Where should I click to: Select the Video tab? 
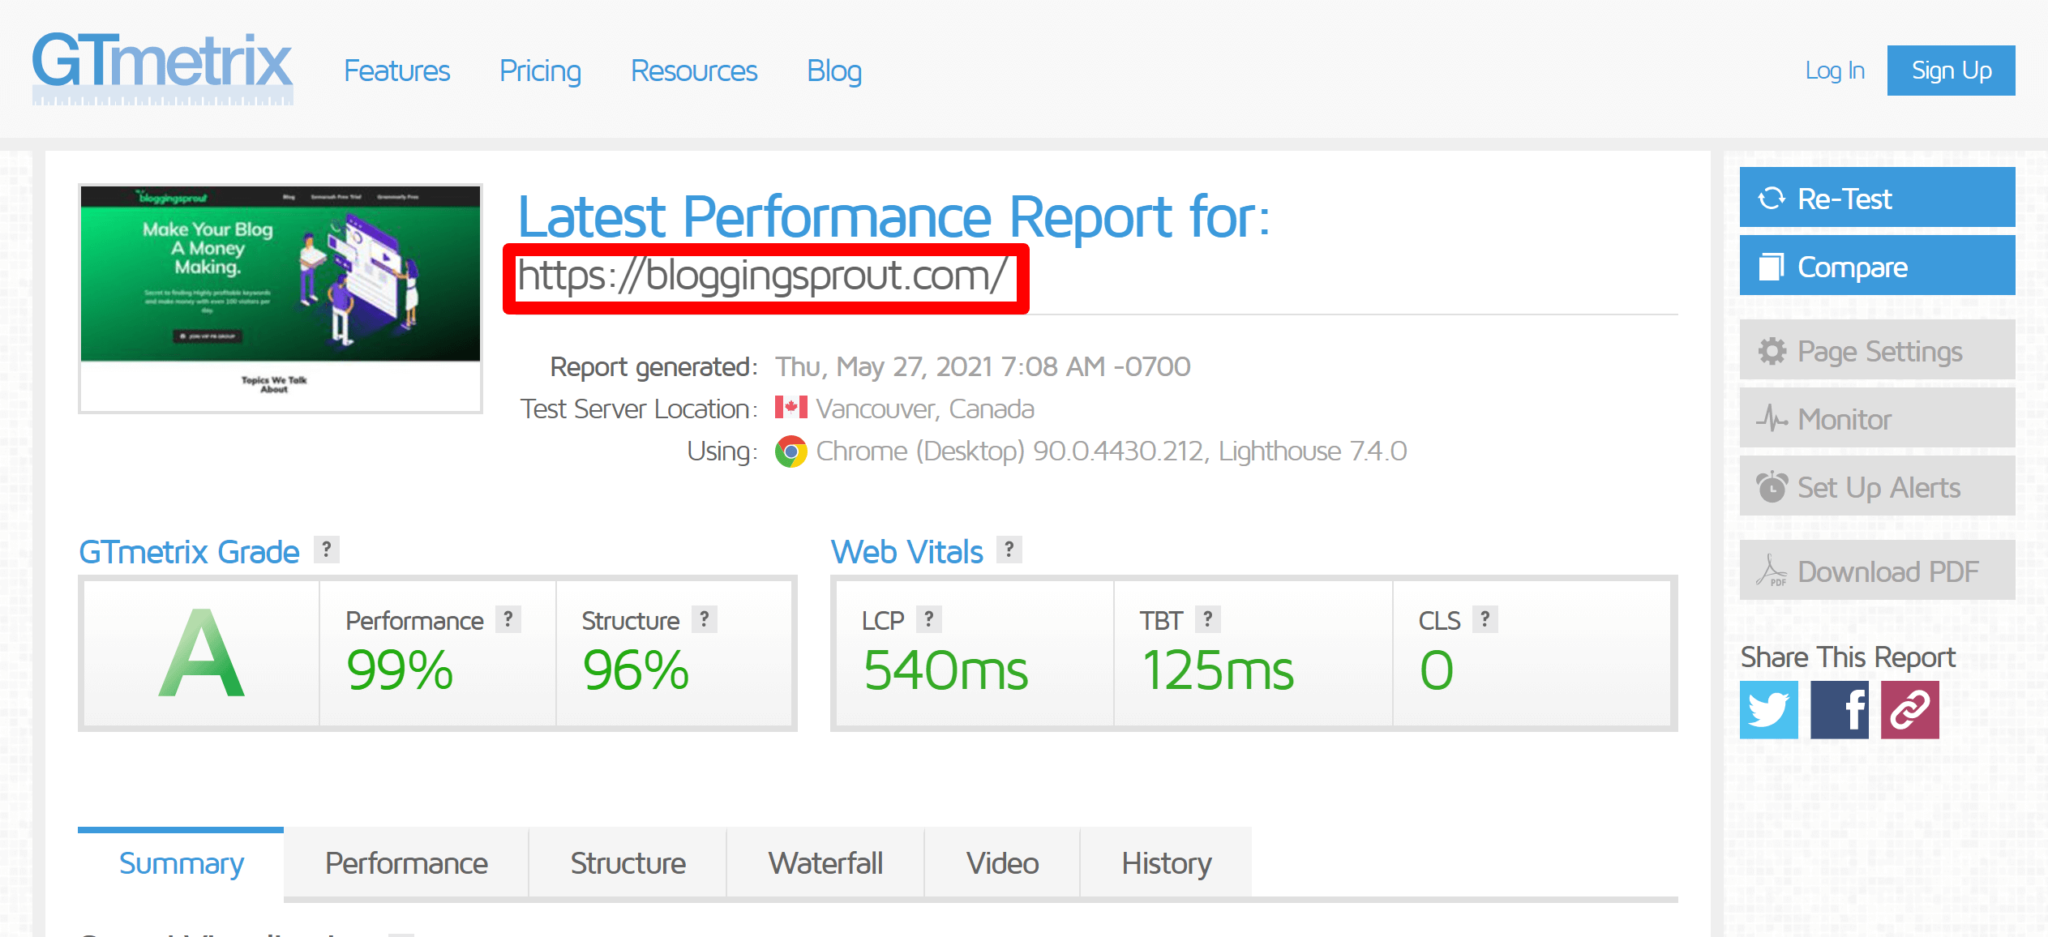coord(1002,863)
